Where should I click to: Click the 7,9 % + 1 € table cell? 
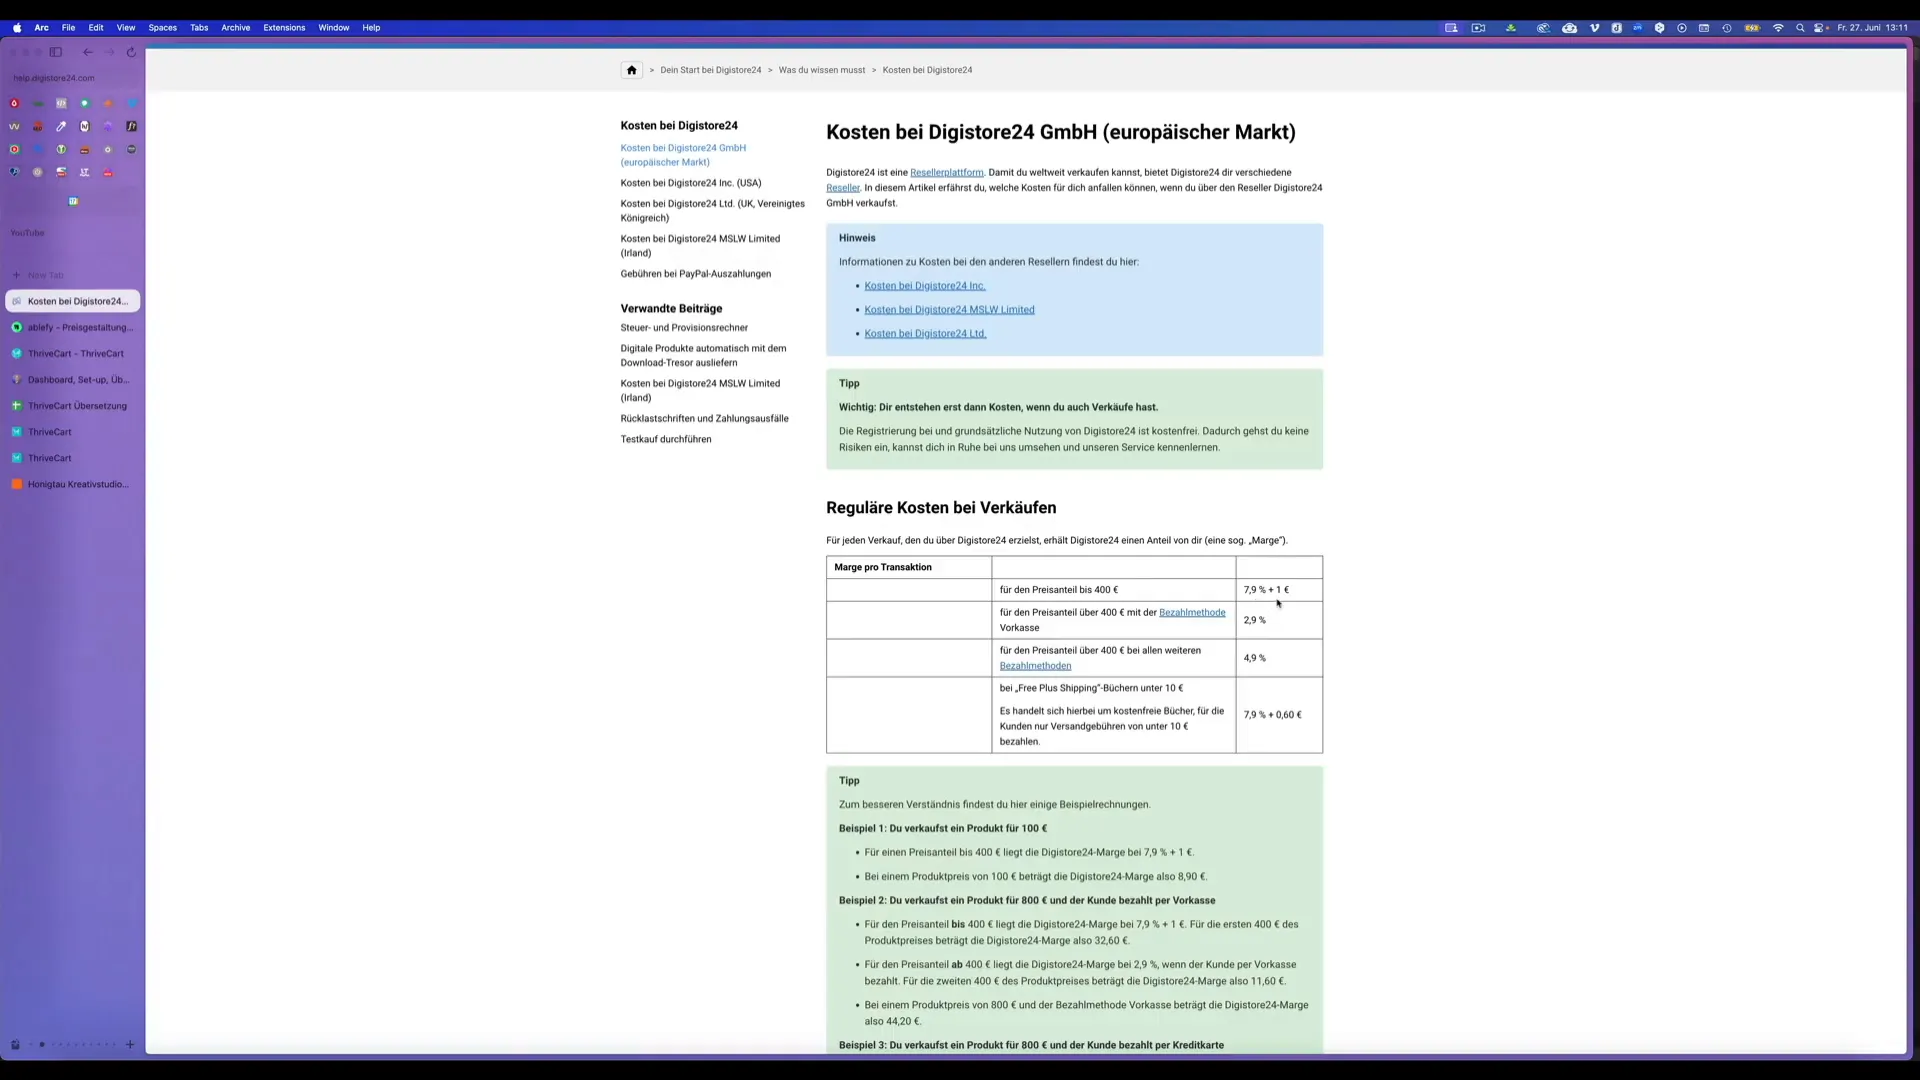[x=1278, y=590]
